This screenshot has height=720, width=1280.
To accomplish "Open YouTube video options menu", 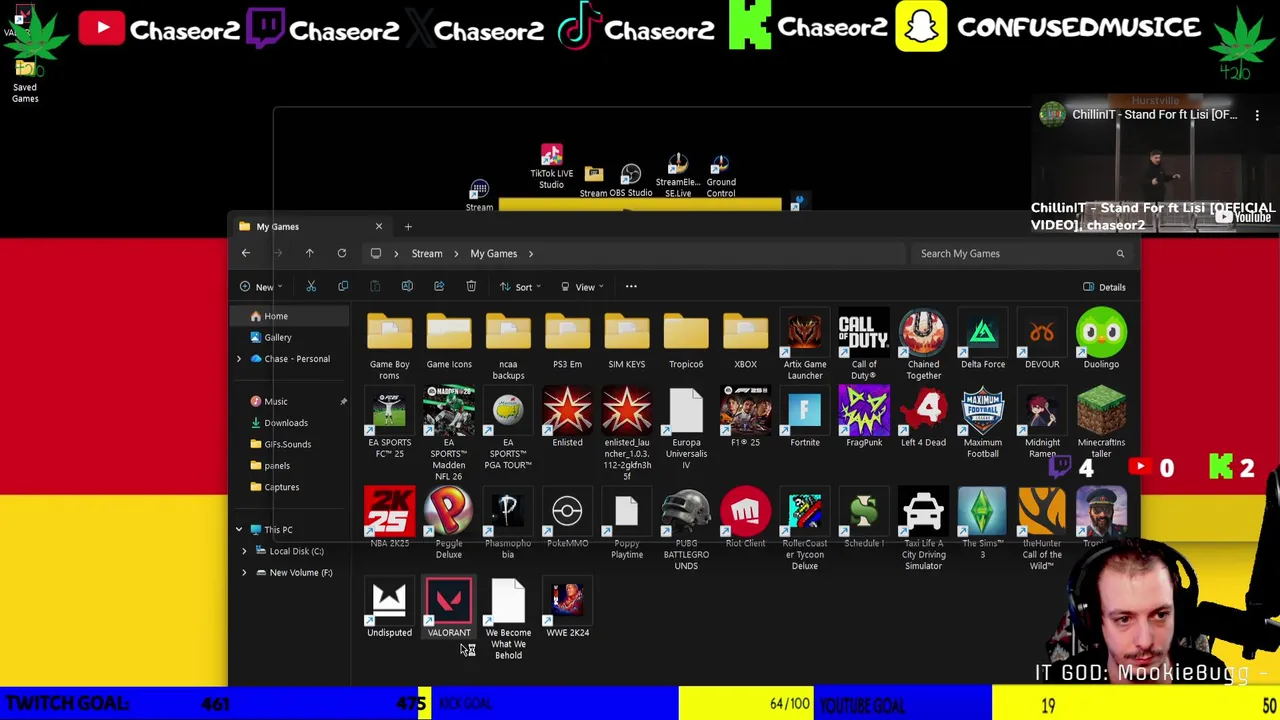I will [x=1257, y=115].
